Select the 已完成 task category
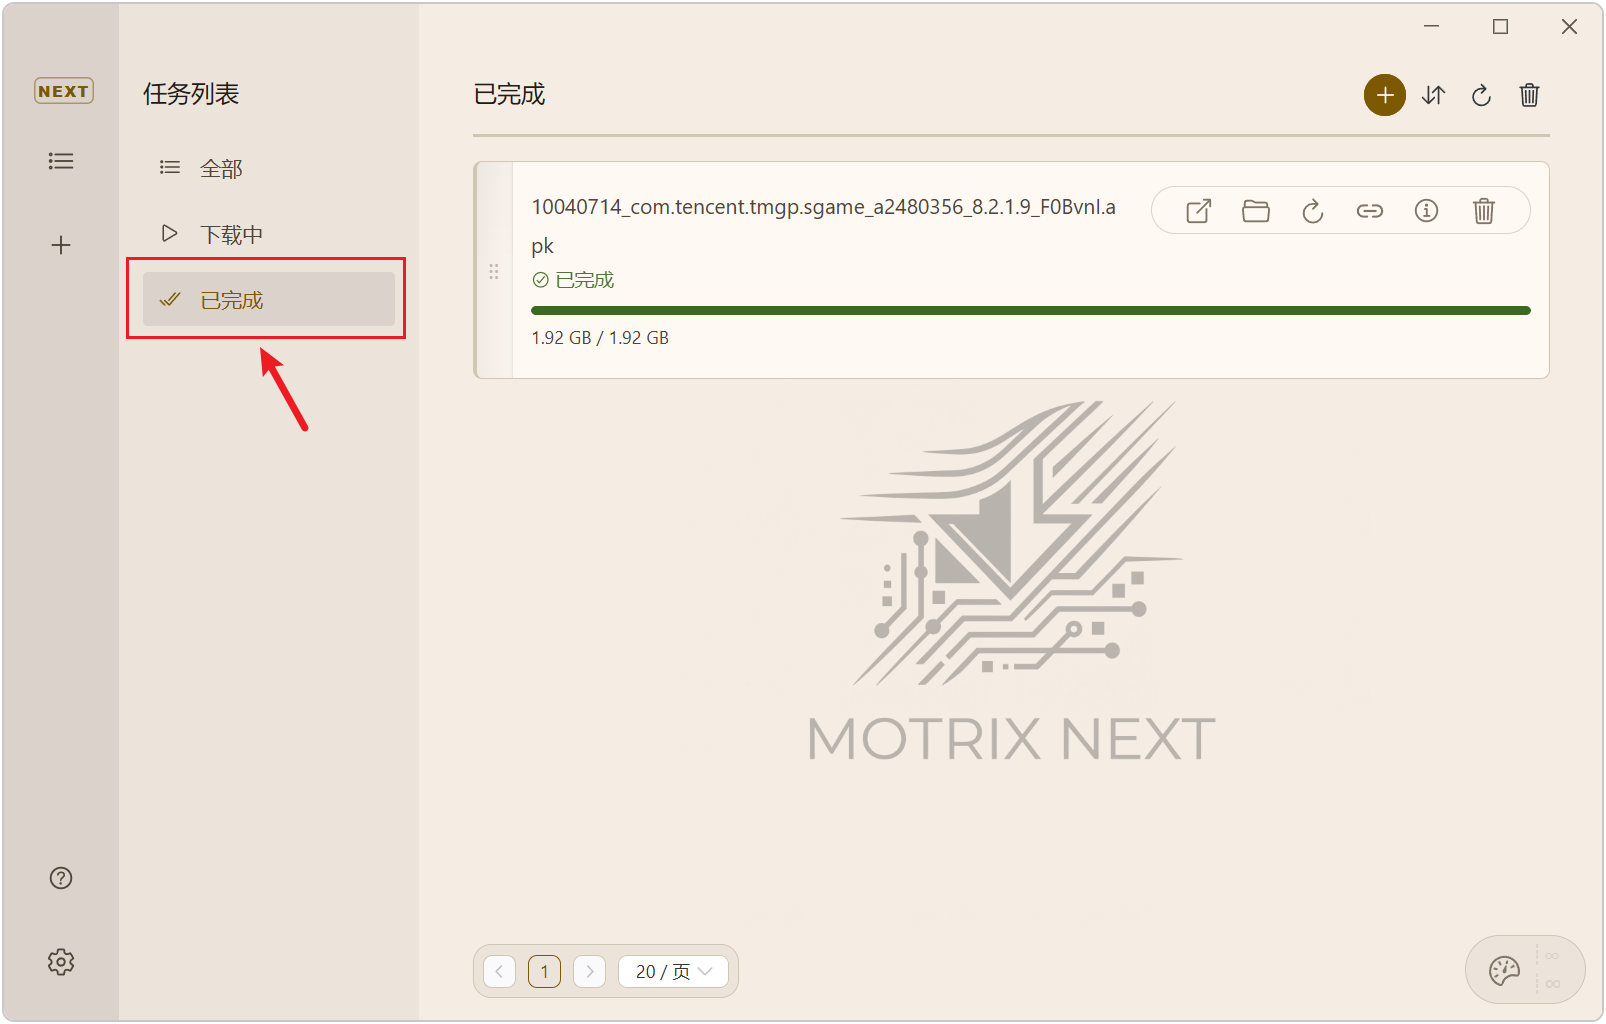Screen dimensions: 1606x1024 tap(269, 299)
